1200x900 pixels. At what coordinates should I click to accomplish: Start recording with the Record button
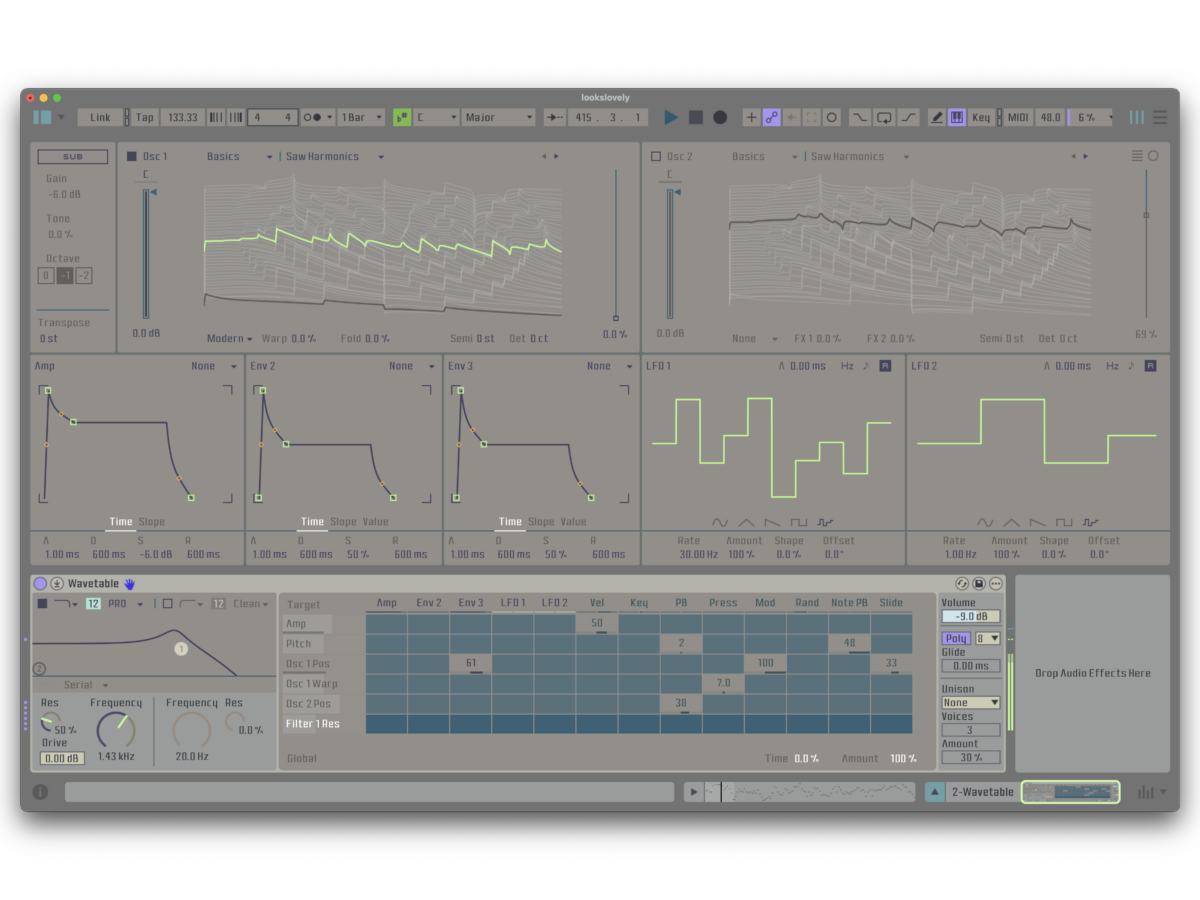point(720,117)
